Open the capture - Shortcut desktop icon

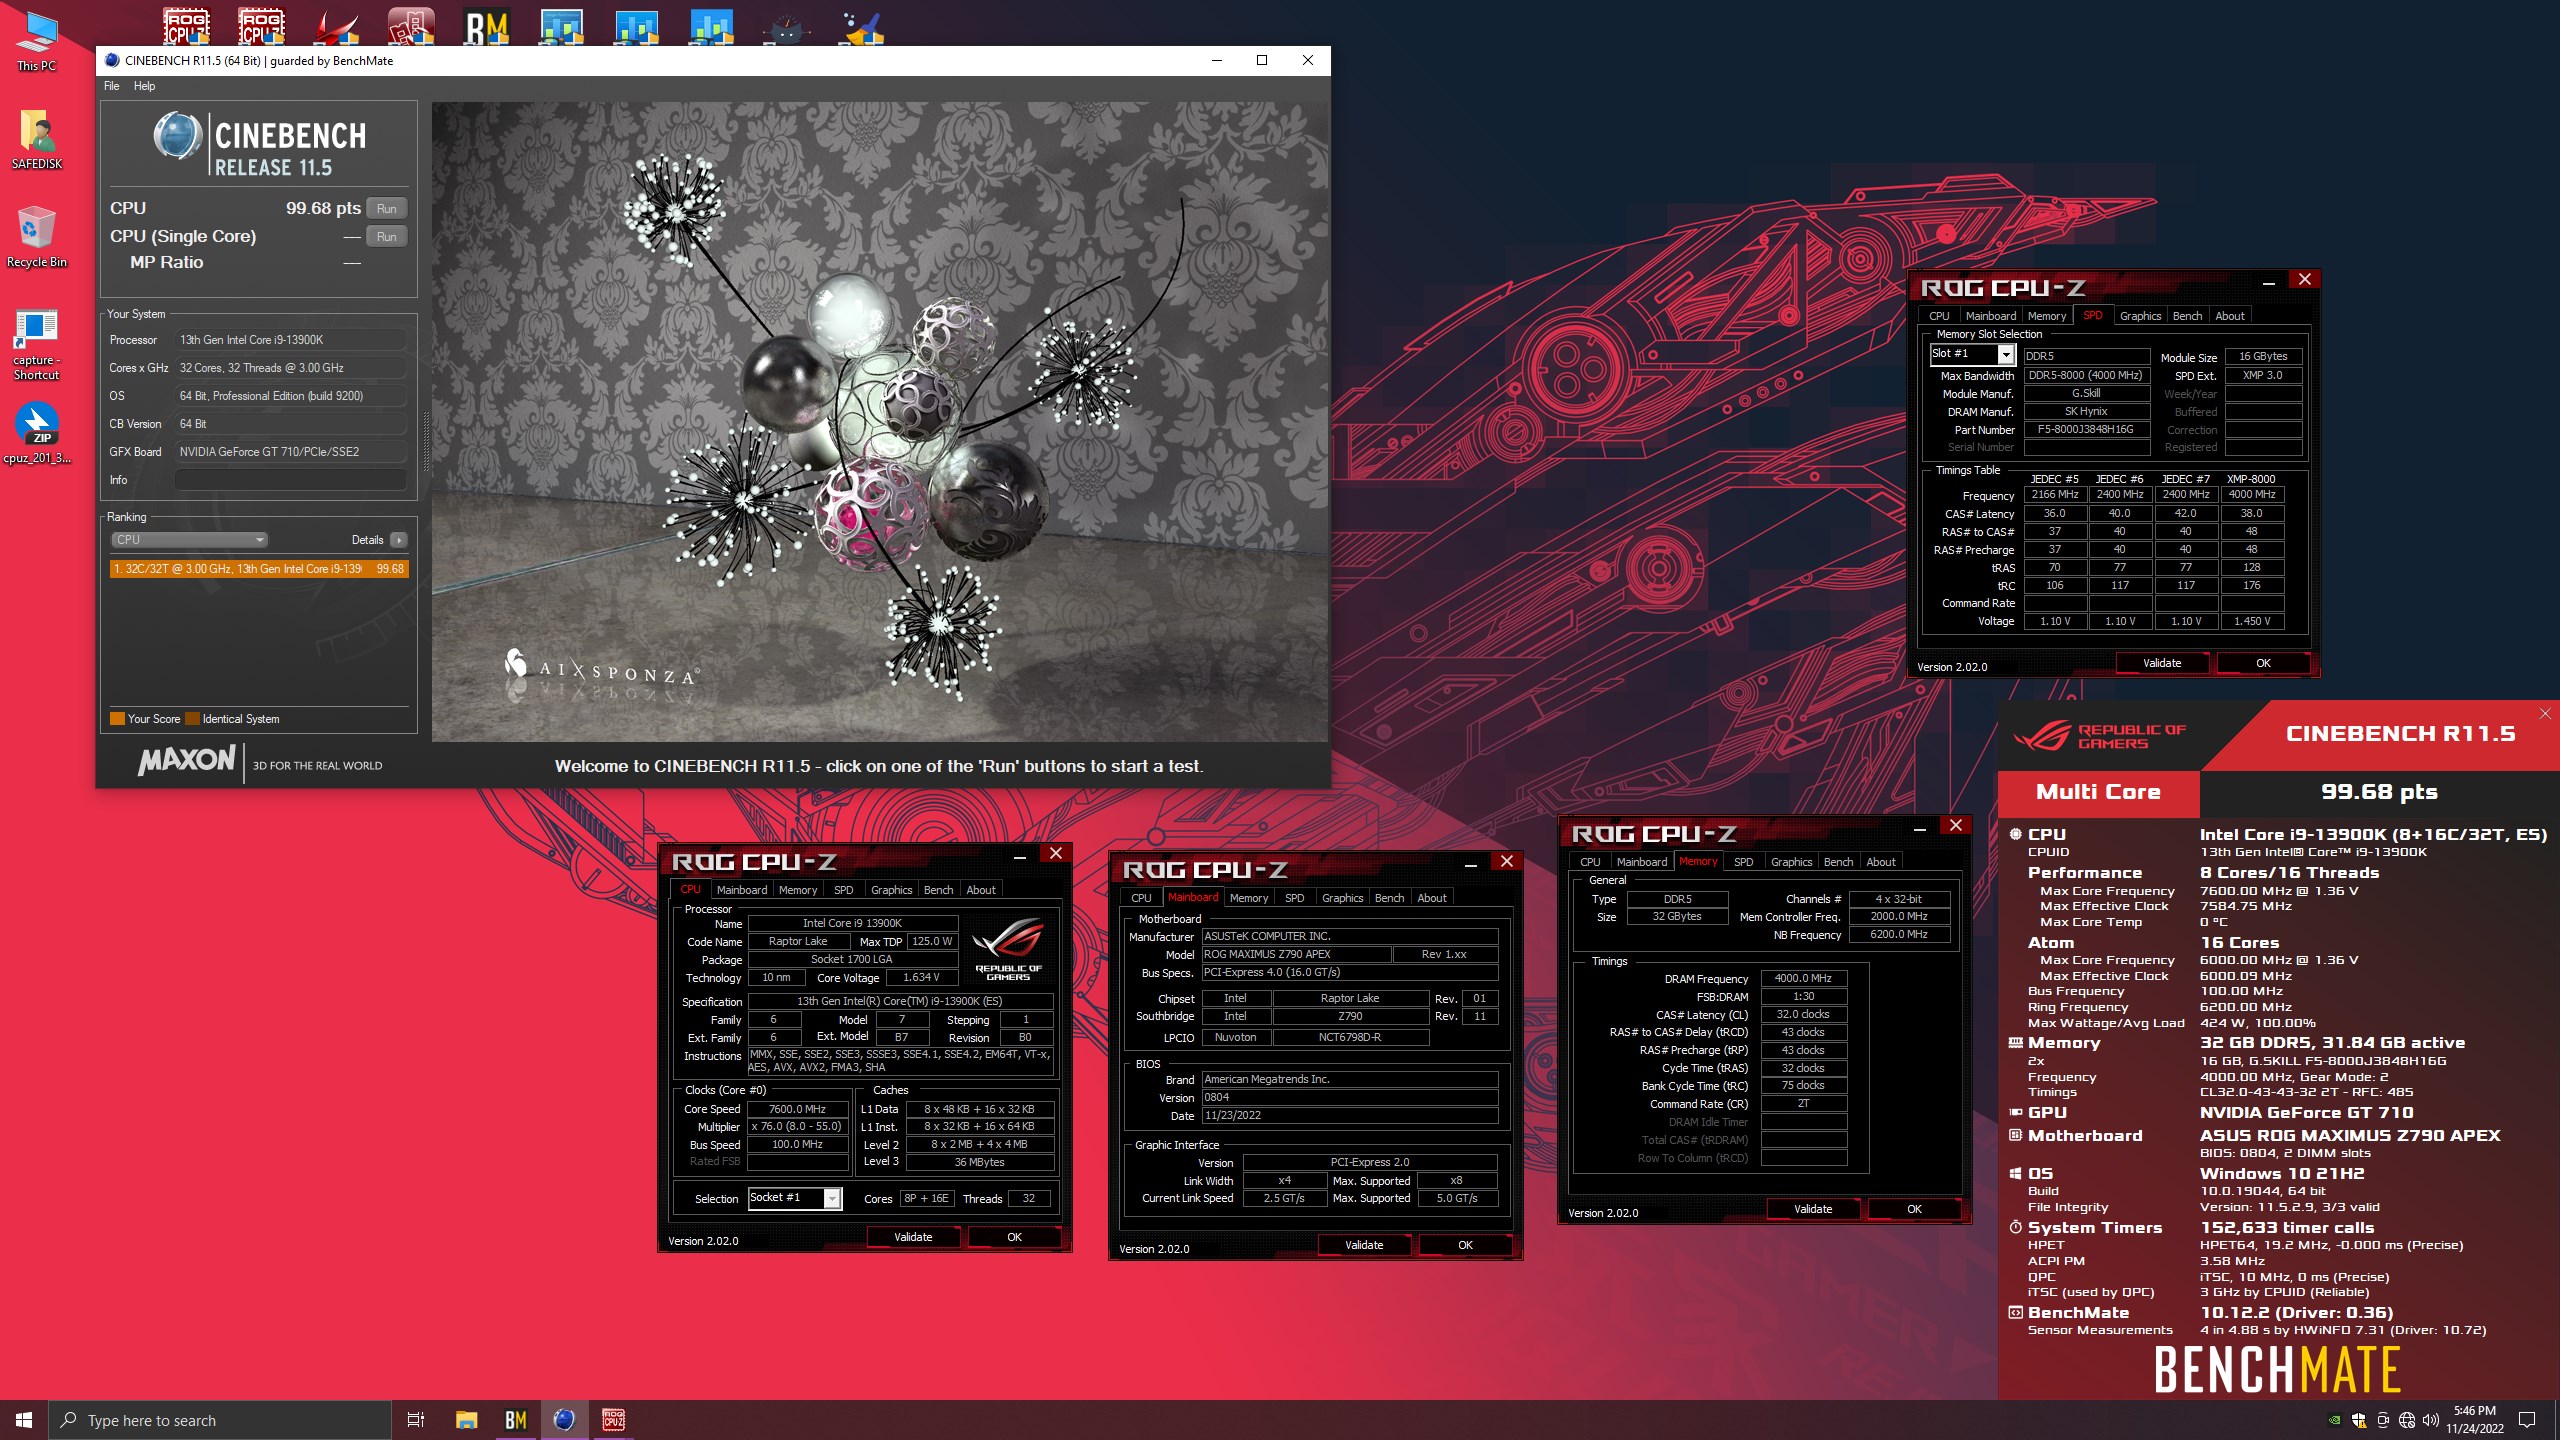[x=37, y=345]
